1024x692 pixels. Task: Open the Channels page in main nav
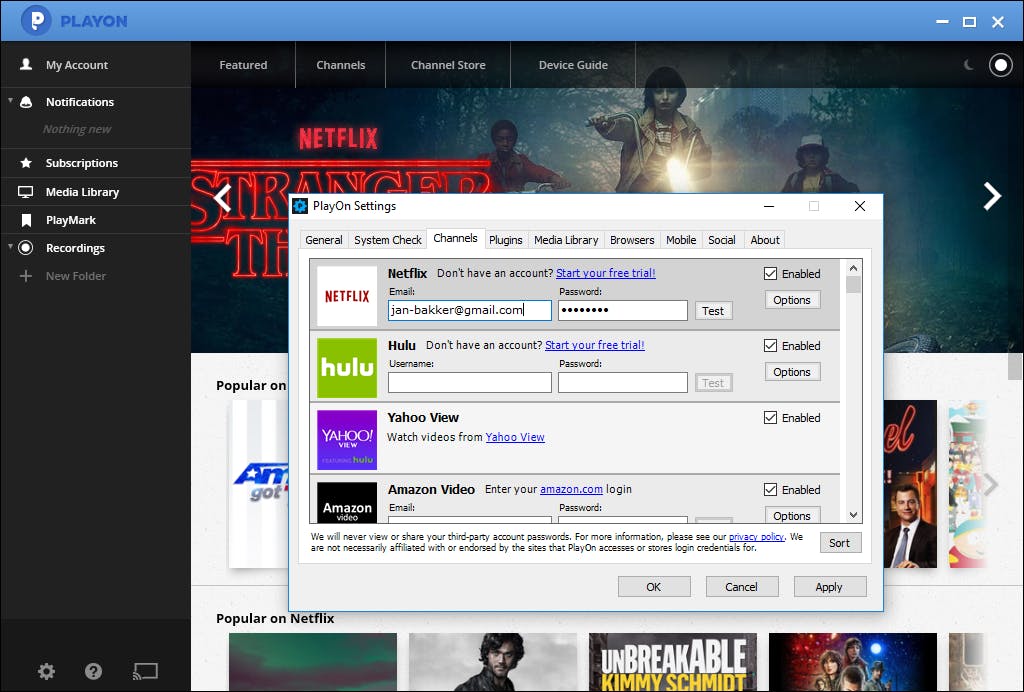point(340,65)
